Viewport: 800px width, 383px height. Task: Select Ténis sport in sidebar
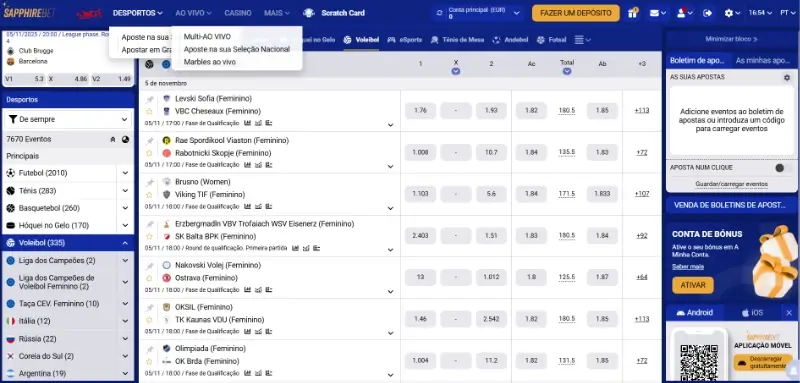pyautogui.click(x=37, y=191)
